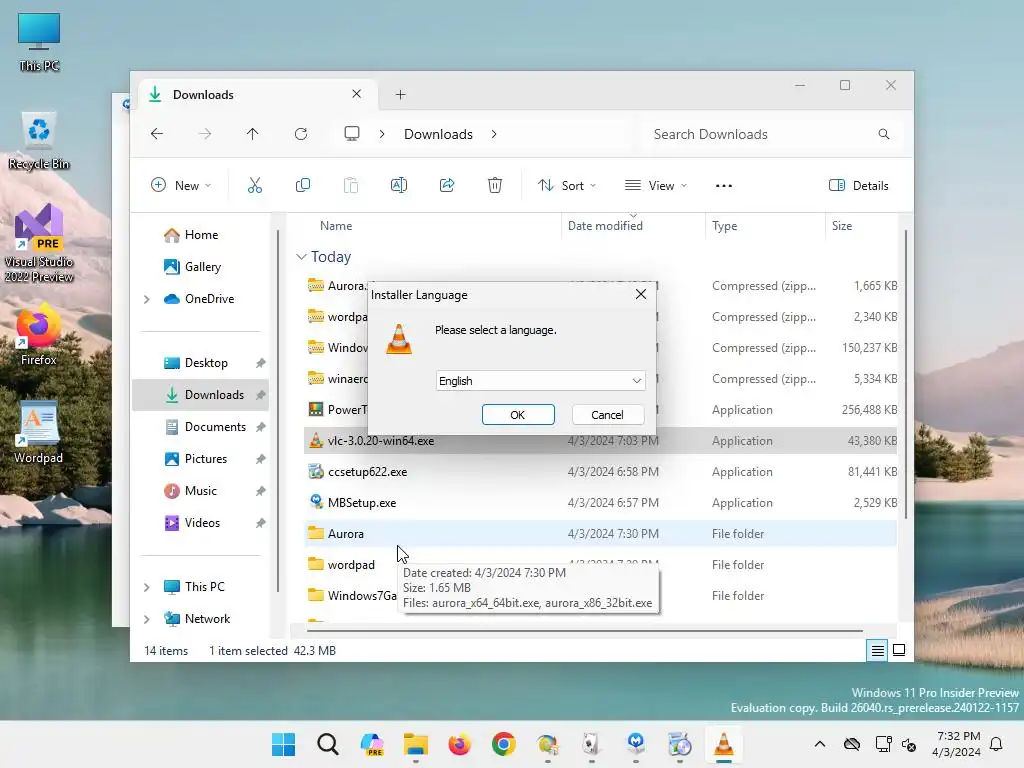
Task: Select the Aurora file folder
Action: pyautogui.click(x=600, y=534)
